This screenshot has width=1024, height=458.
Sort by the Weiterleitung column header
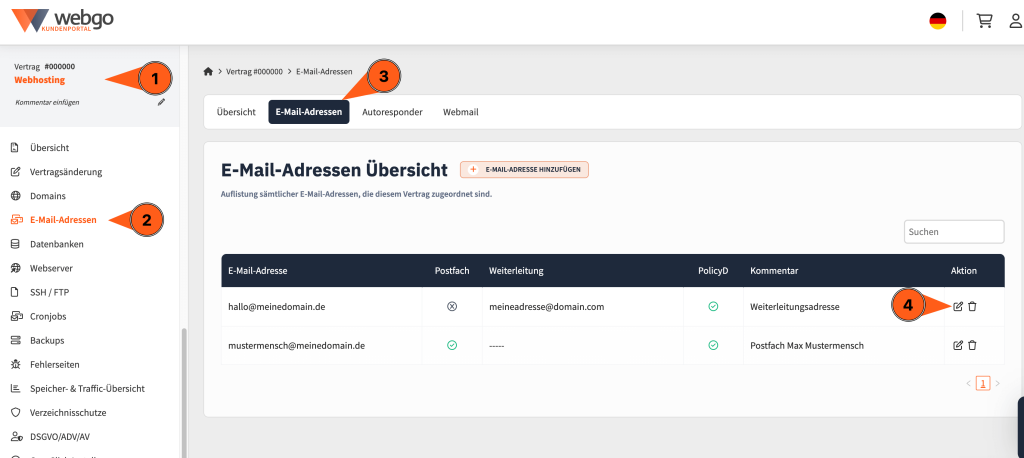point(516,270)
